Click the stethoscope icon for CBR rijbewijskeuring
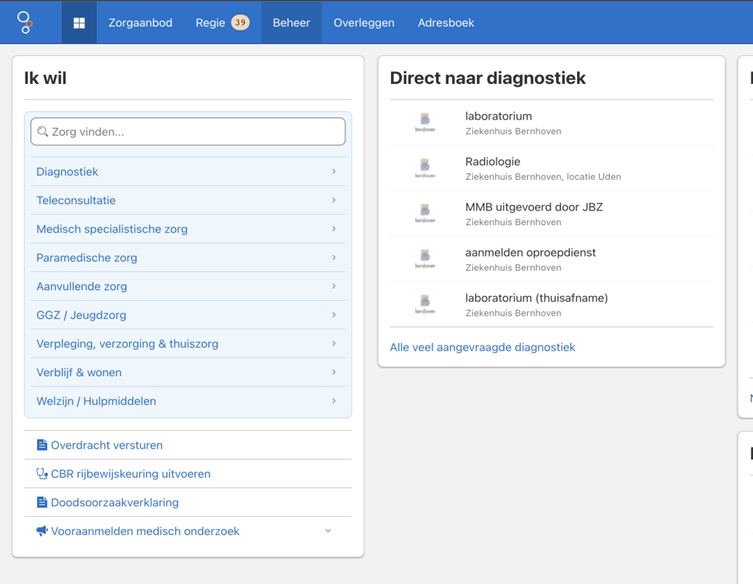 42,474
